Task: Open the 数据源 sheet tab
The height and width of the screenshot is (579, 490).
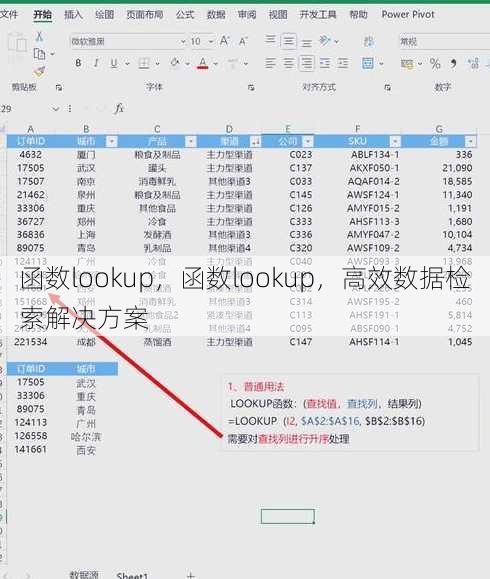Action: [x=84, y=575]
